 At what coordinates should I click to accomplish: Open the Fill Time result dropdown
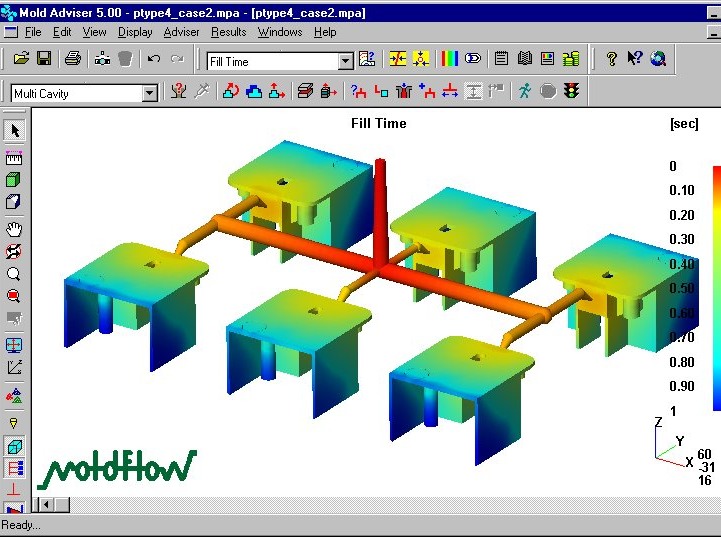click(346, 62)
